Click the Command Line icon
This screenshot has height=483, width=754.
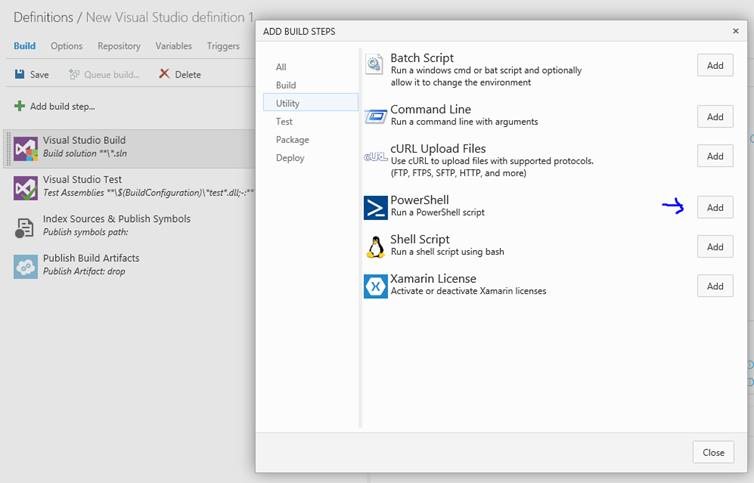[376, 116]
